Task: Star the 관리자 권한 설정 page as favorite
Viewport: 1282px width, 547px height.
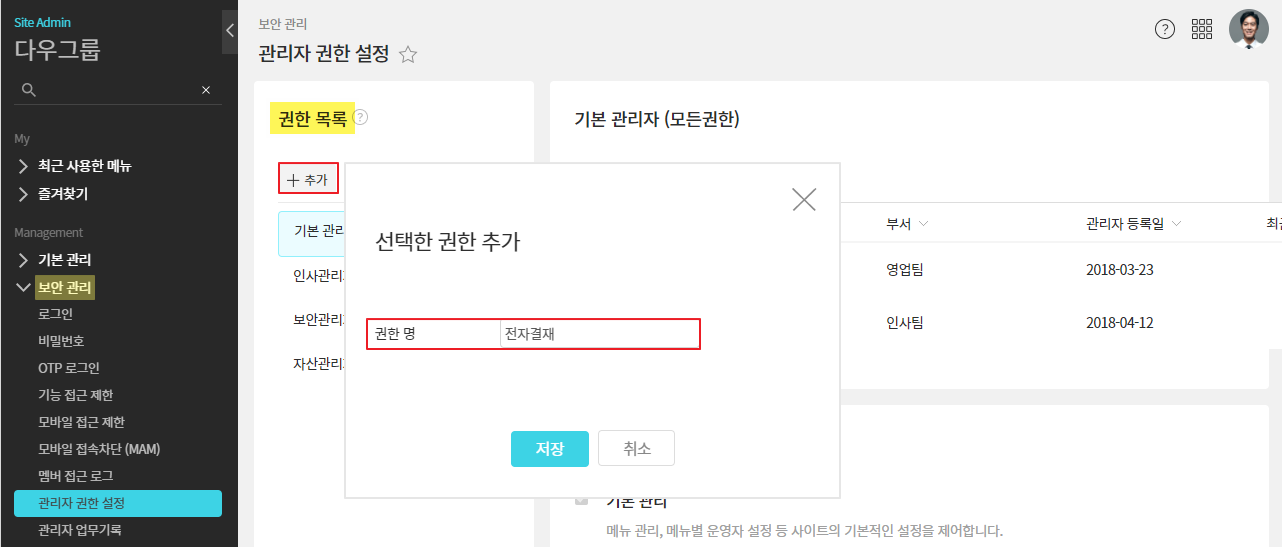Action: [408, 55]
